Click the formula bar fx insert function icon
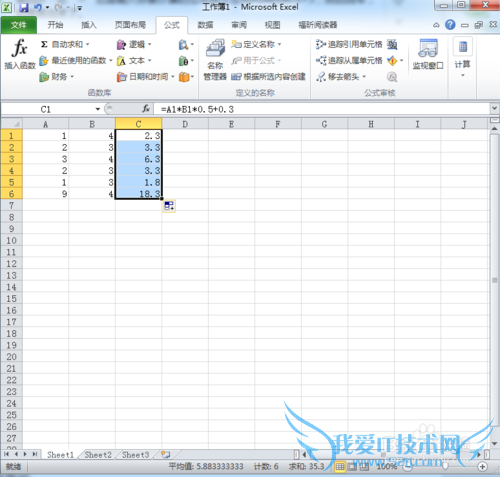Viewport: 500px width, 477px height. 146,109
